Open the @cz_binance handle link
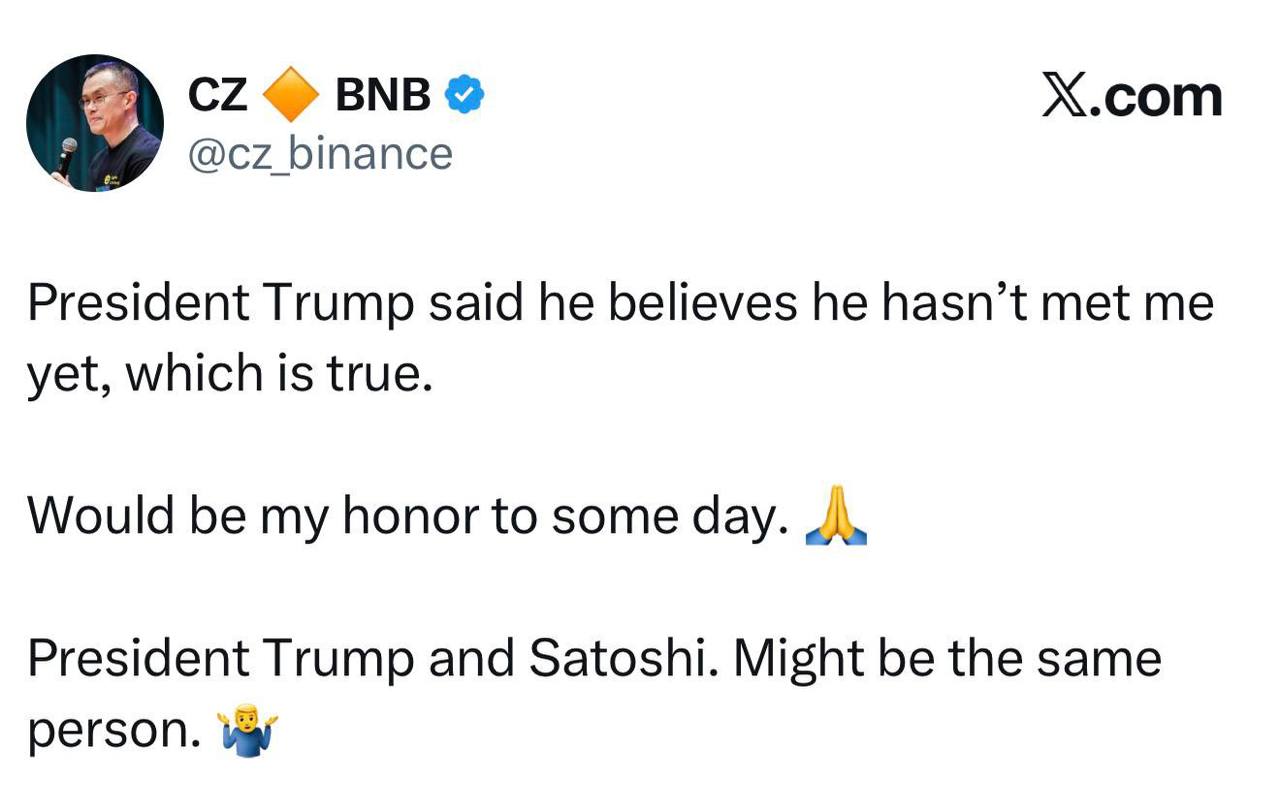Screen dimensions: 1280x809 click(320, 154)
